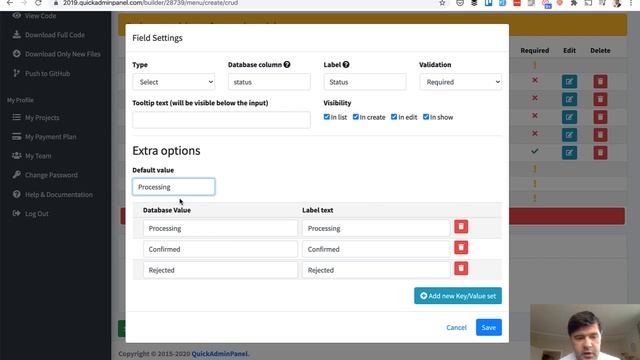Click the Label input field with Status
This screenshot has width=640, height=360.
[364, 82]
